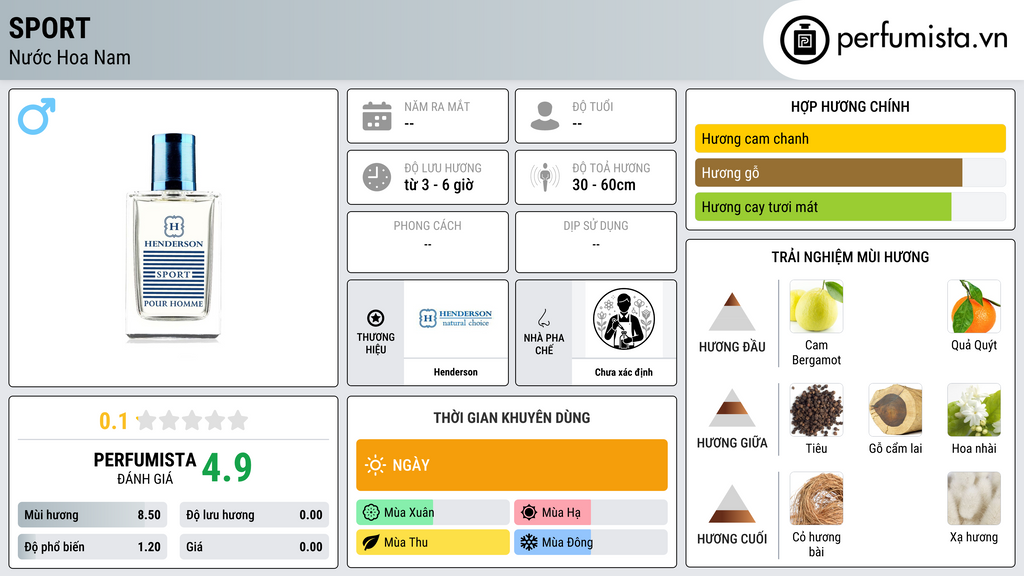Click the Mùa Đông season bar
1024x576 pixels.
(x=590, y=542)
